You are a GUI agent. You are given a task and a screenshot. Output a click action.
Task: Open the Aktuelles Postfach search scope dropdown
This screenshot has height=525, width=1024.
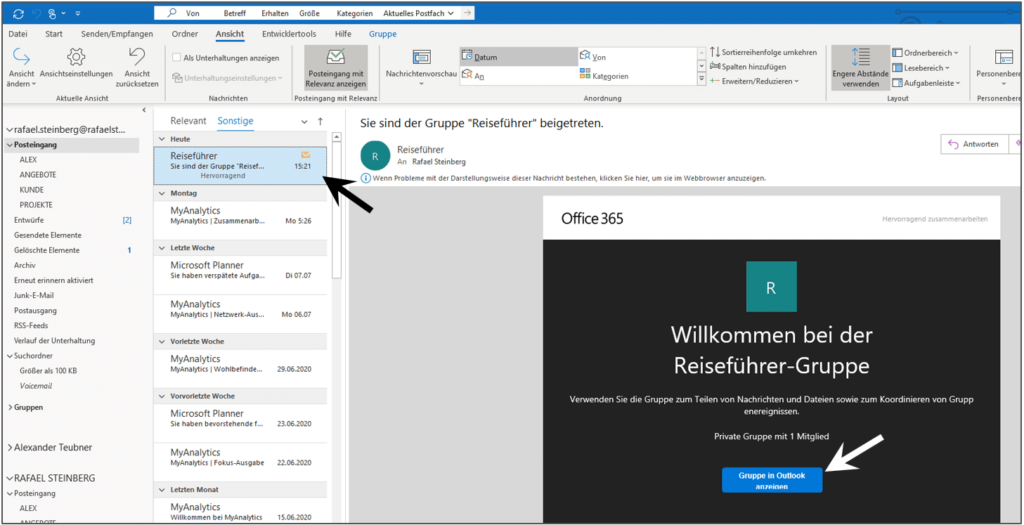(x=418, y=13)
